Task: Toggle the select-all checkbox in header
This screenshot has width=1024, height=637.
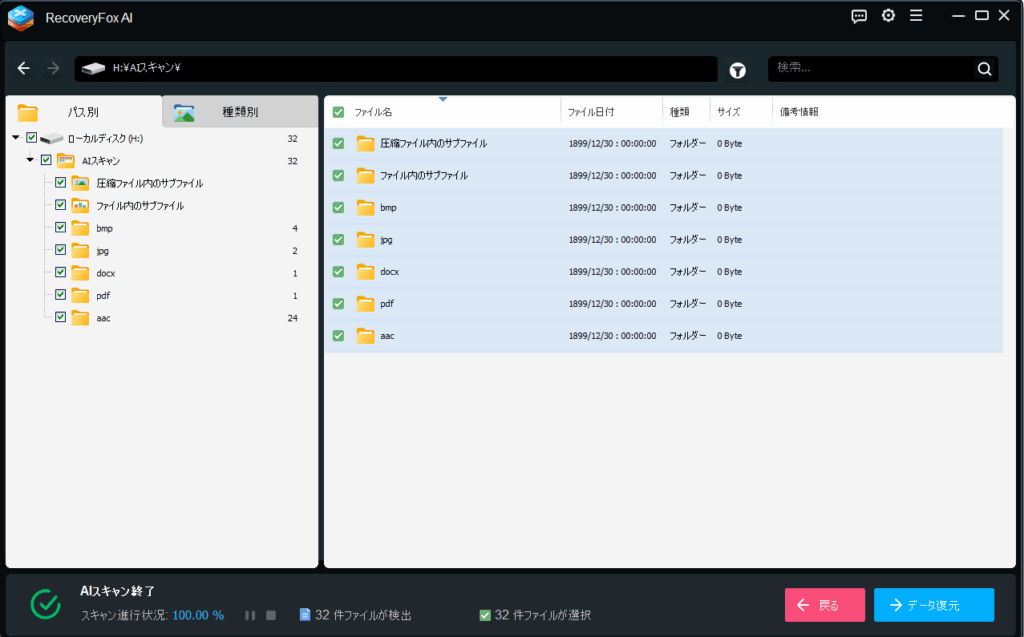Action: (338, 112)
